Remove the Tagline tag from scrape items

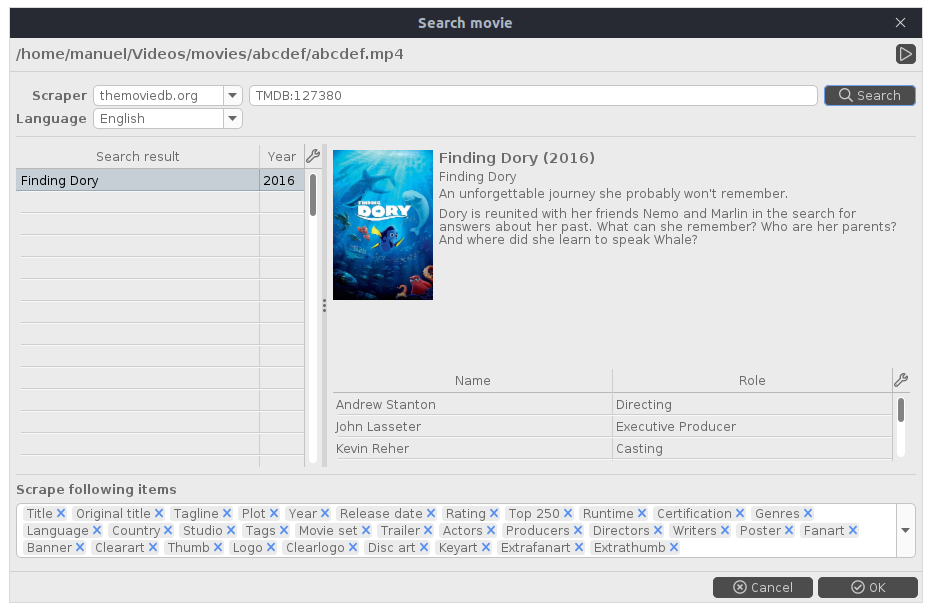[x=227, y=514]
